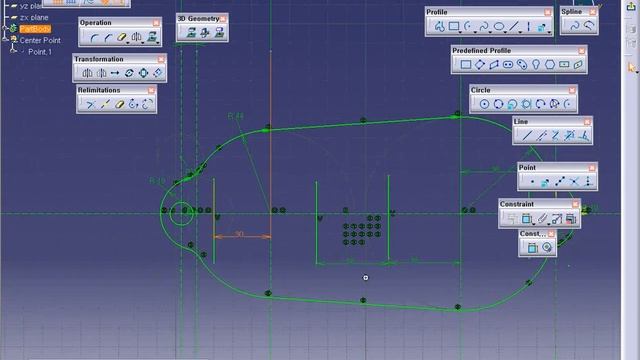Select Point by Clicking in Point toolbar

(x=532, y=182)
